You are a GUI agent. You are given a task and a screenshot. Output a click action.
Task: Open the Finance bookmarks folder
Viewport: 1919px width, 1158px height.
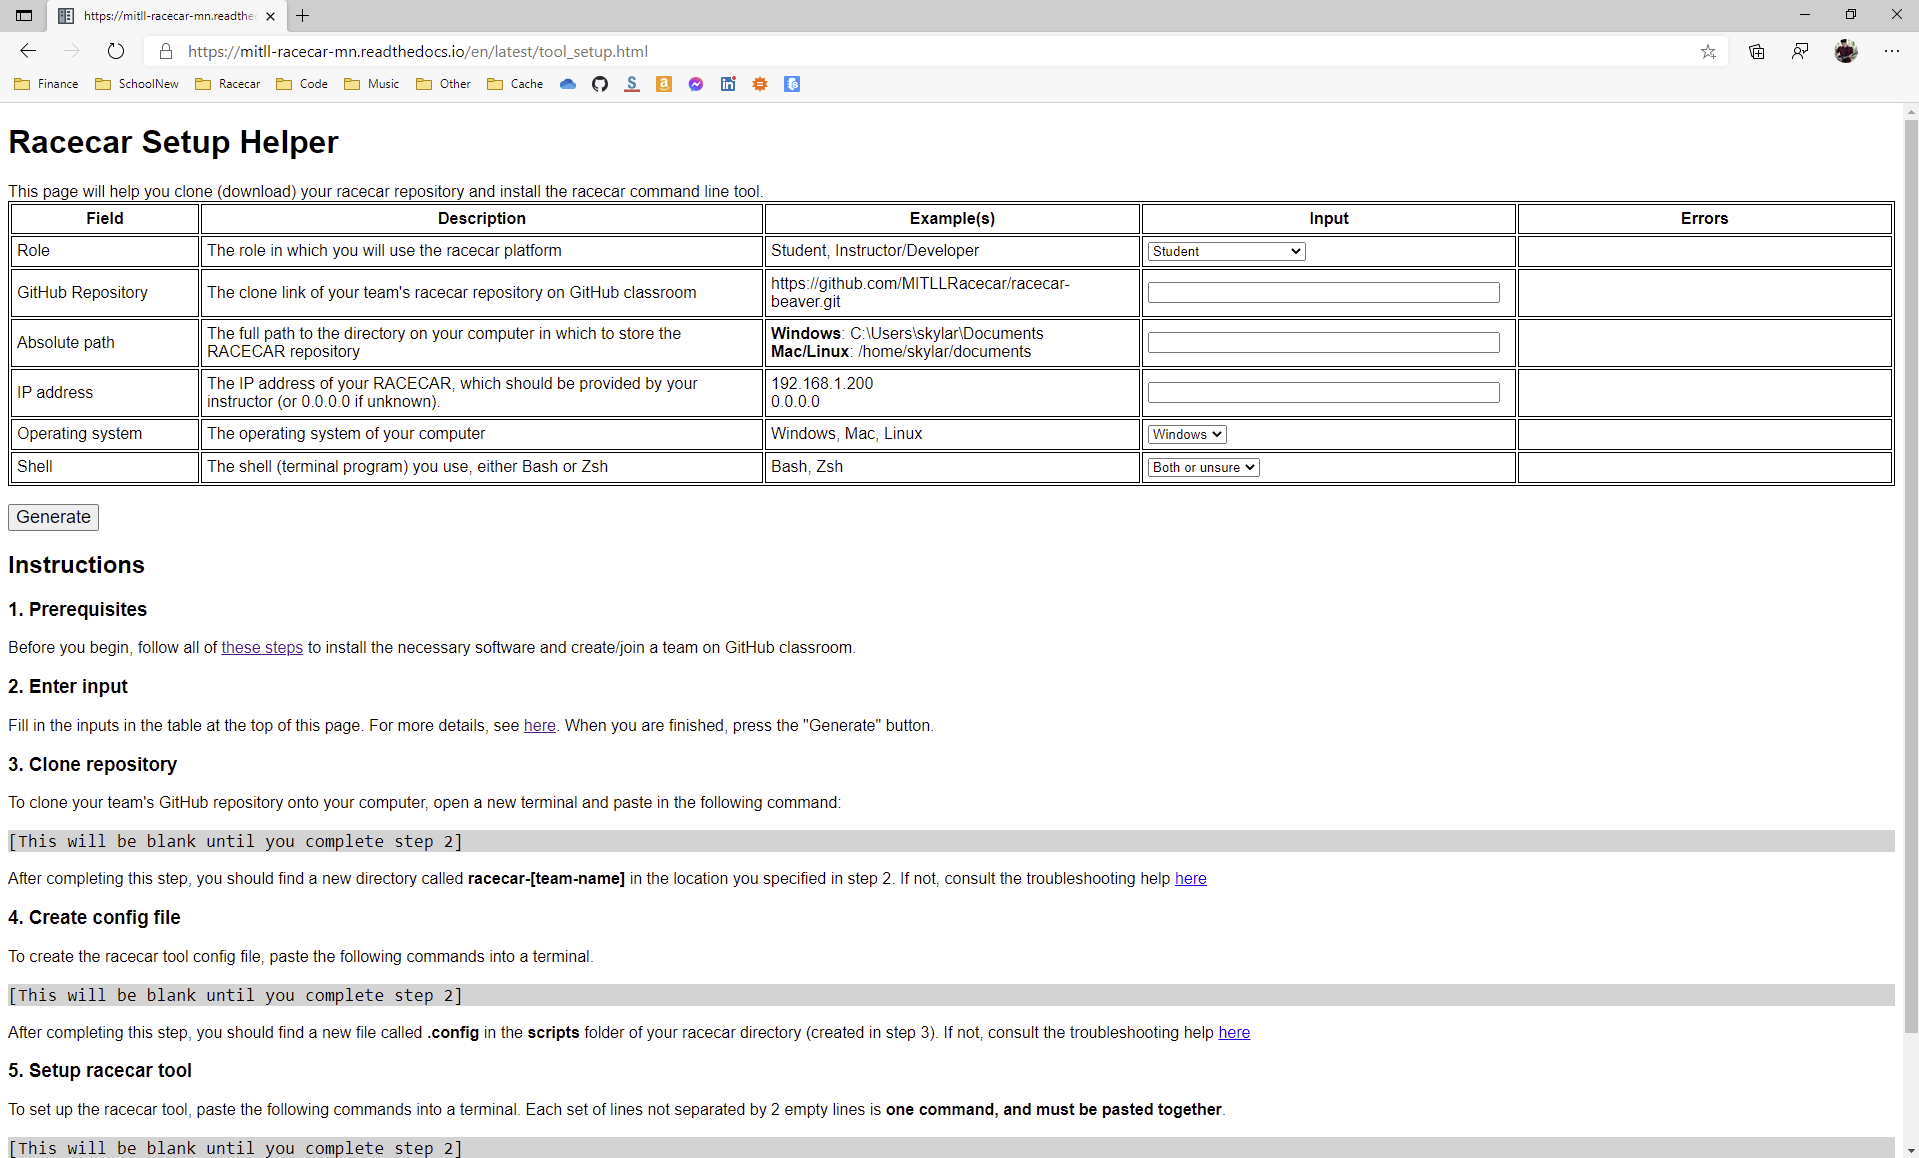click(x=46, y=84)
